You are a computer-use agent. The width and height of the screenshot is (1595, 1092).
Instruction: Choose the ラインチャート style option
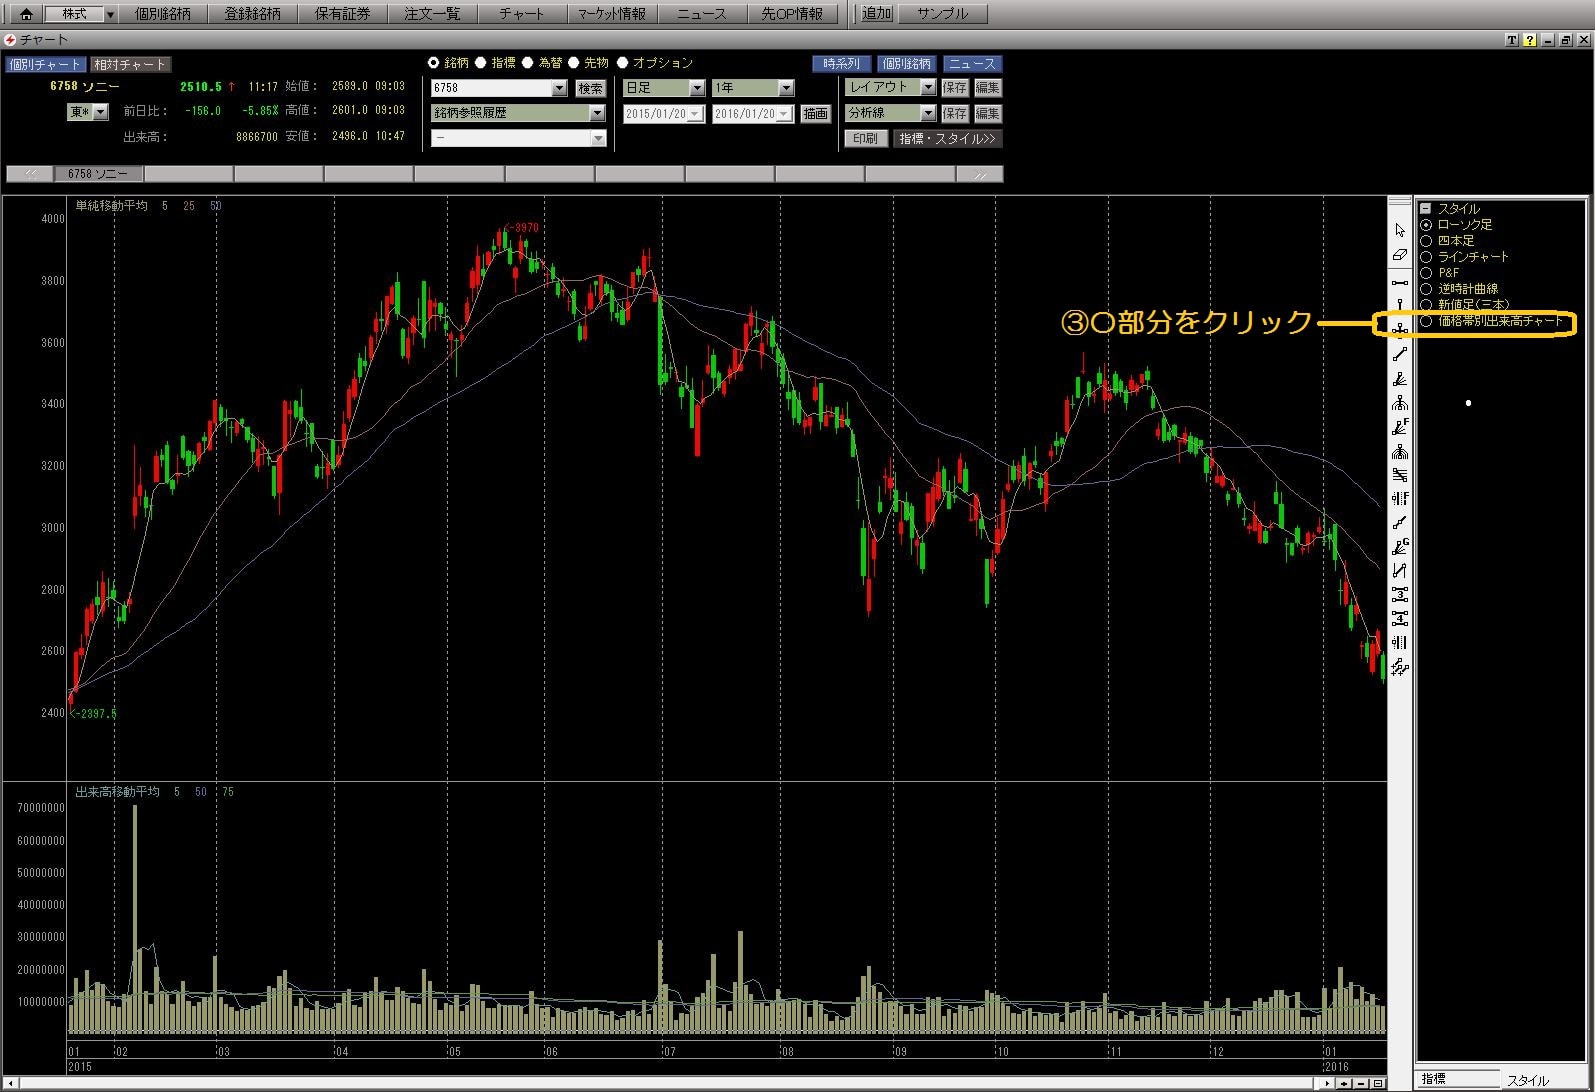pyautogui.click(x=1426, y=257)
